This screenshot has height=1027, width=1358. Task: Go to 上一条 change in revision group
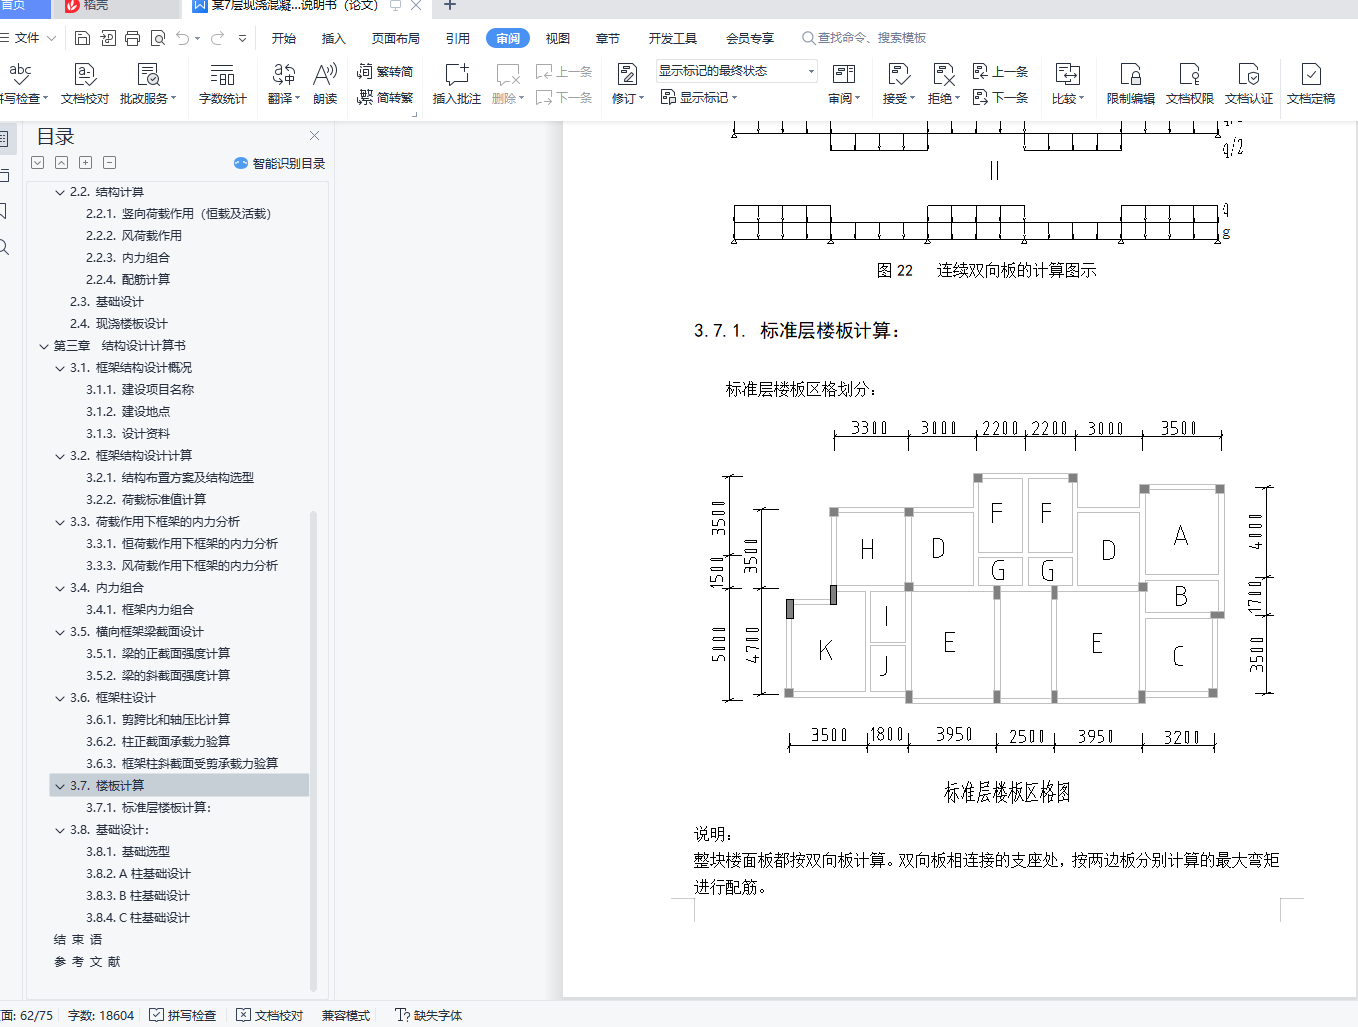1000,71
